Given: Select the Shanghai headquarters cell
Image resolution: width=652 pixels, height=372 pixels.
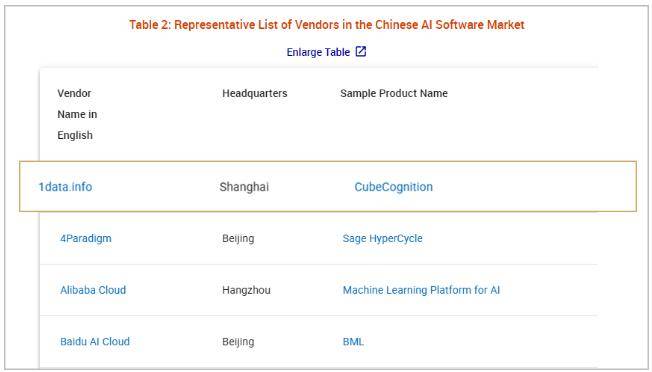Looking at the screenshot, I should (x=244, y=187).
